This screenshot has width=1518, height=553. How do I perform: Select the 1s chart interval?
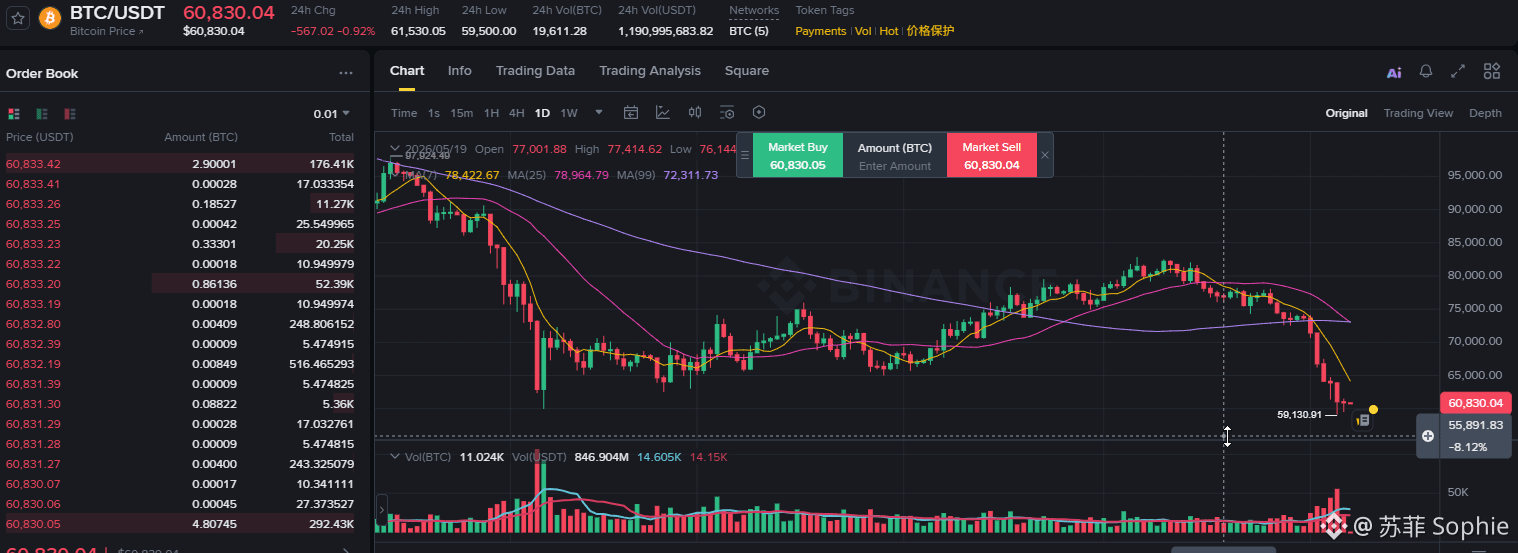(434, 113)
